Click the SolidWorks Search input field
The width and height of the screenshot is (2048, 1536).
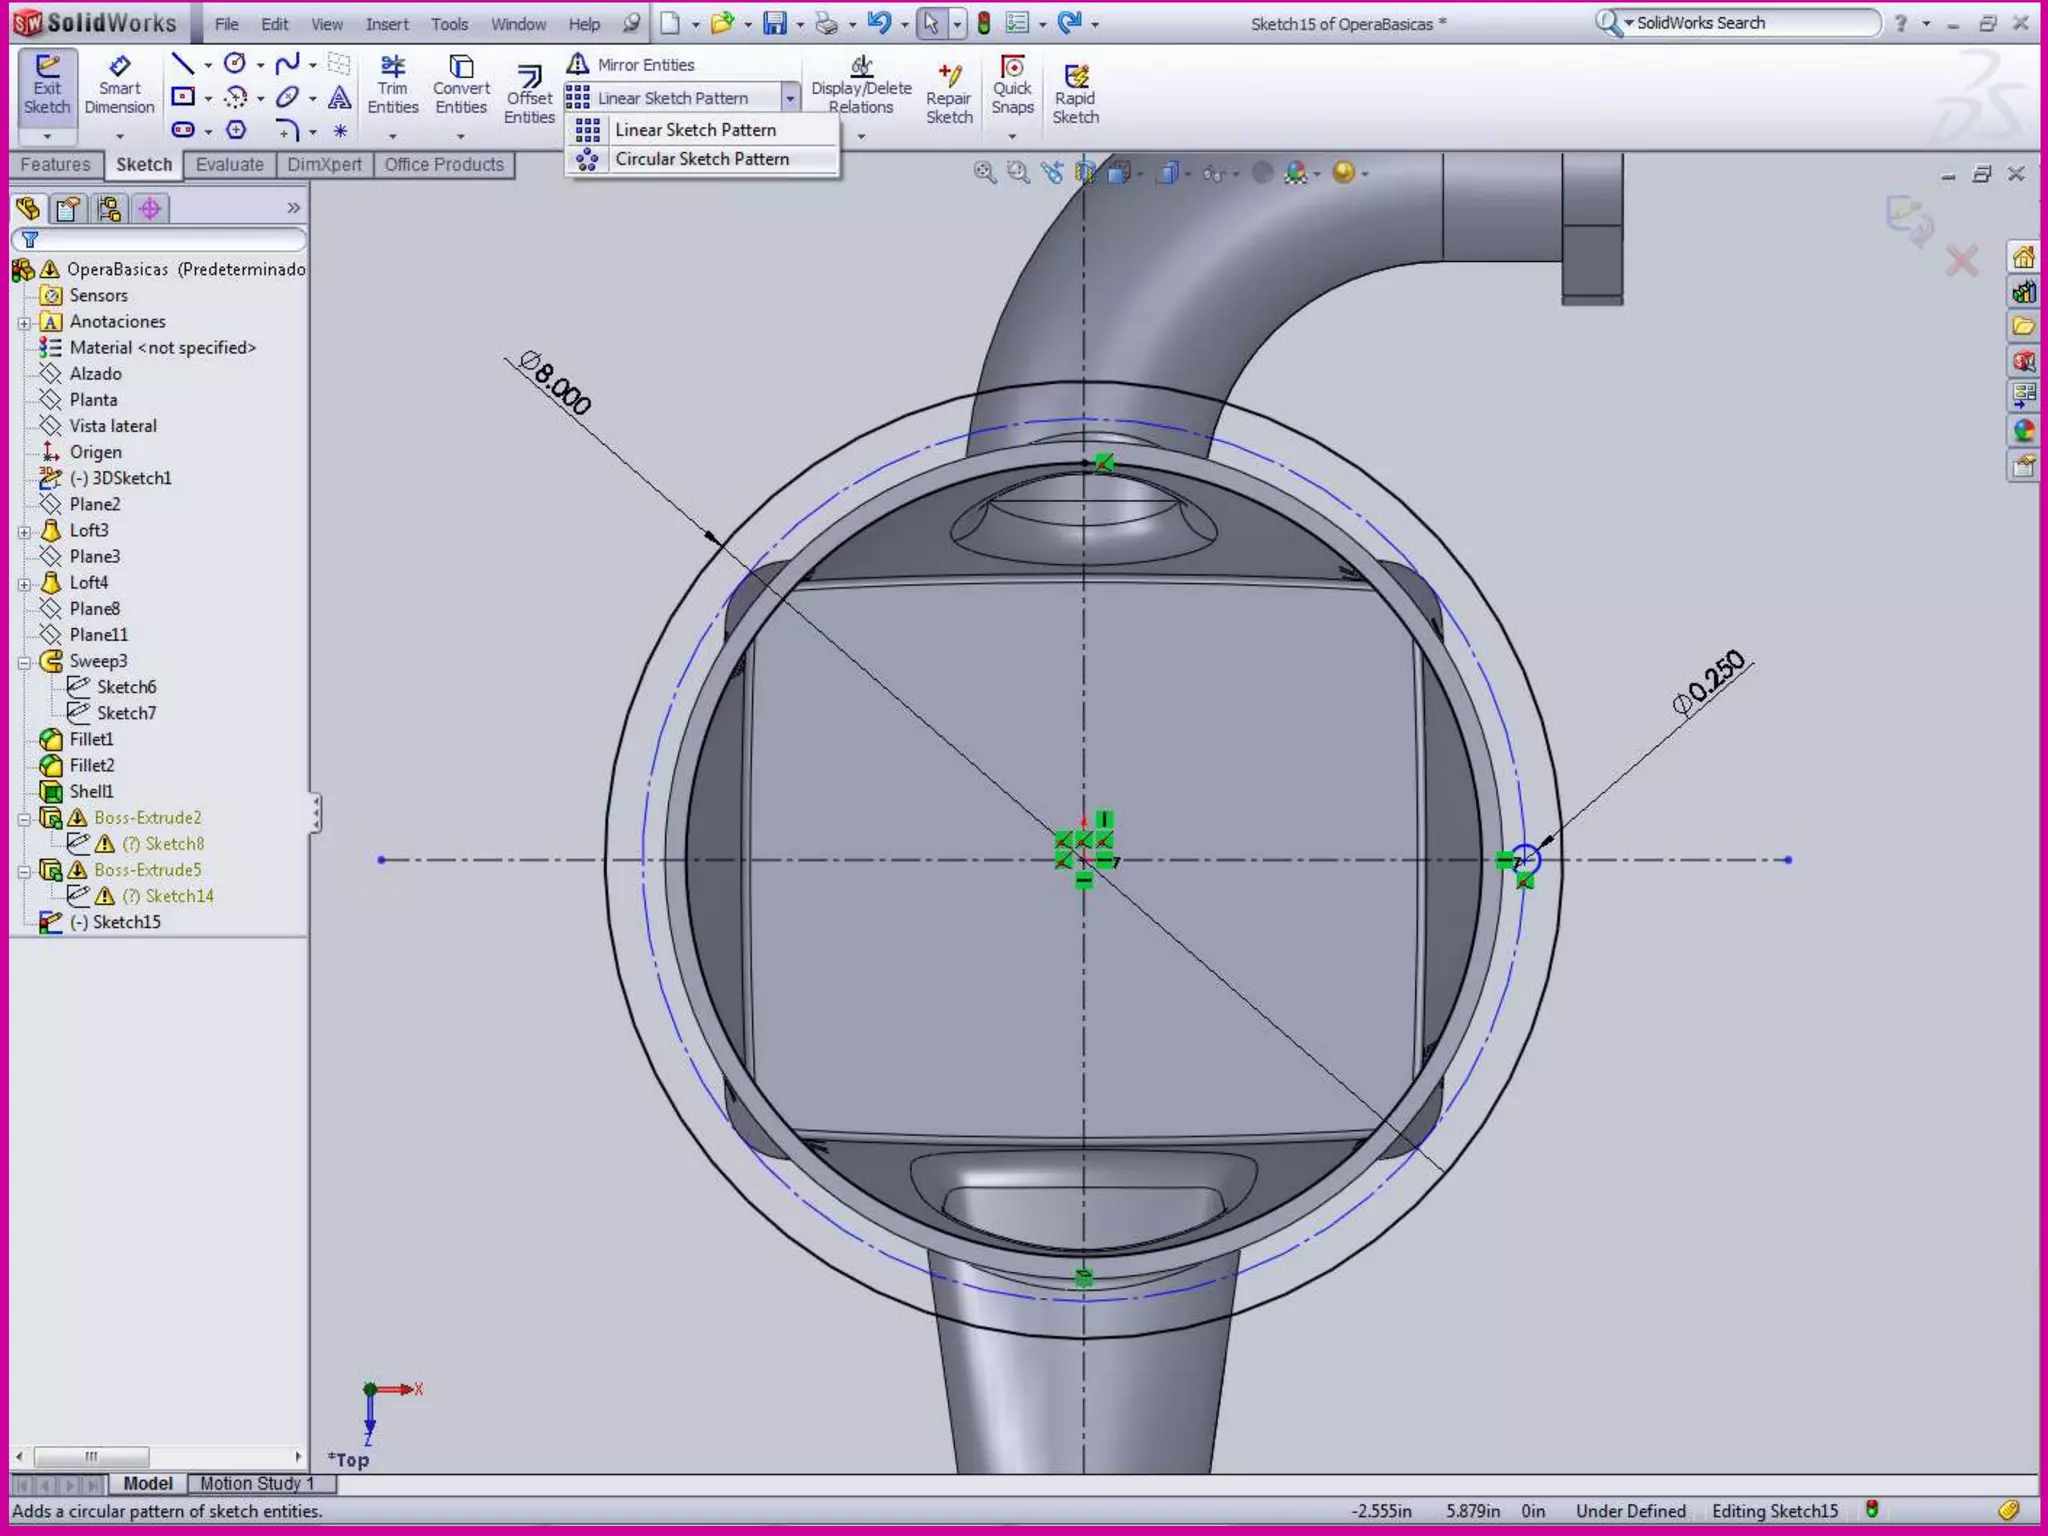[1752, 23]
